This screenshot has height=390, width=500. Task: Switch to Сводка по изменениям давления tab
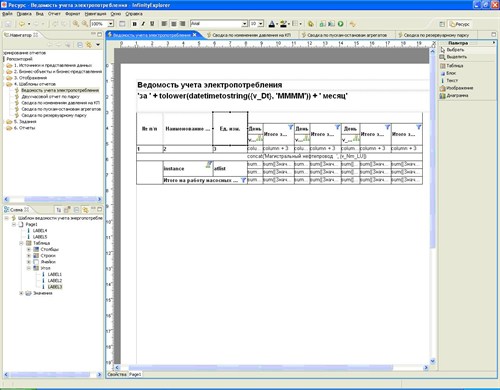pos(251,35)
